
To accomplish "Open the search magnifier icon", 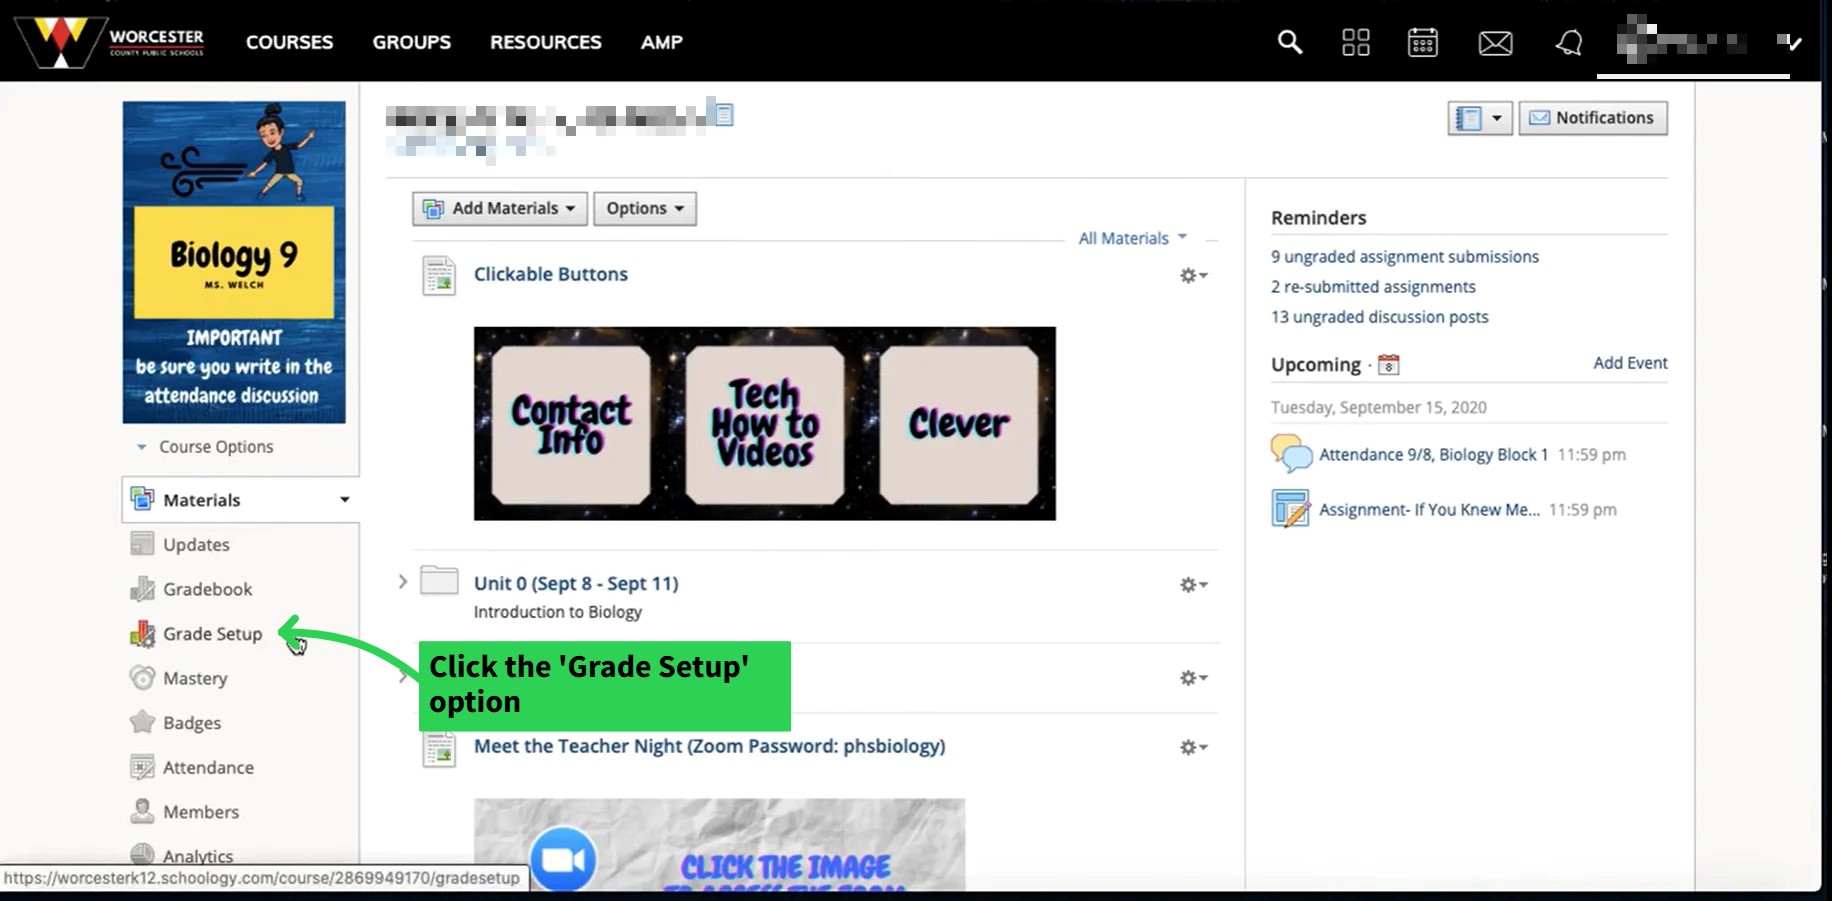I will (1289, 42).
